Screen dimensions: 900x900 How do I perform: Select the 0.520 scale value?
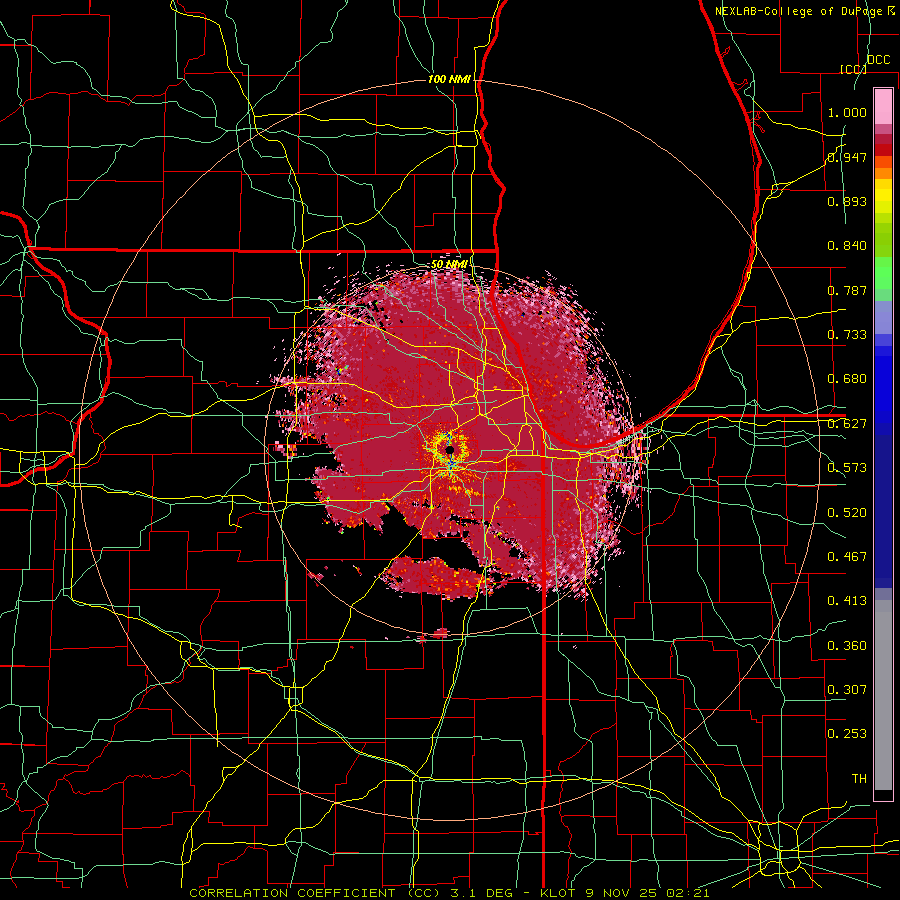coord(847,513)
